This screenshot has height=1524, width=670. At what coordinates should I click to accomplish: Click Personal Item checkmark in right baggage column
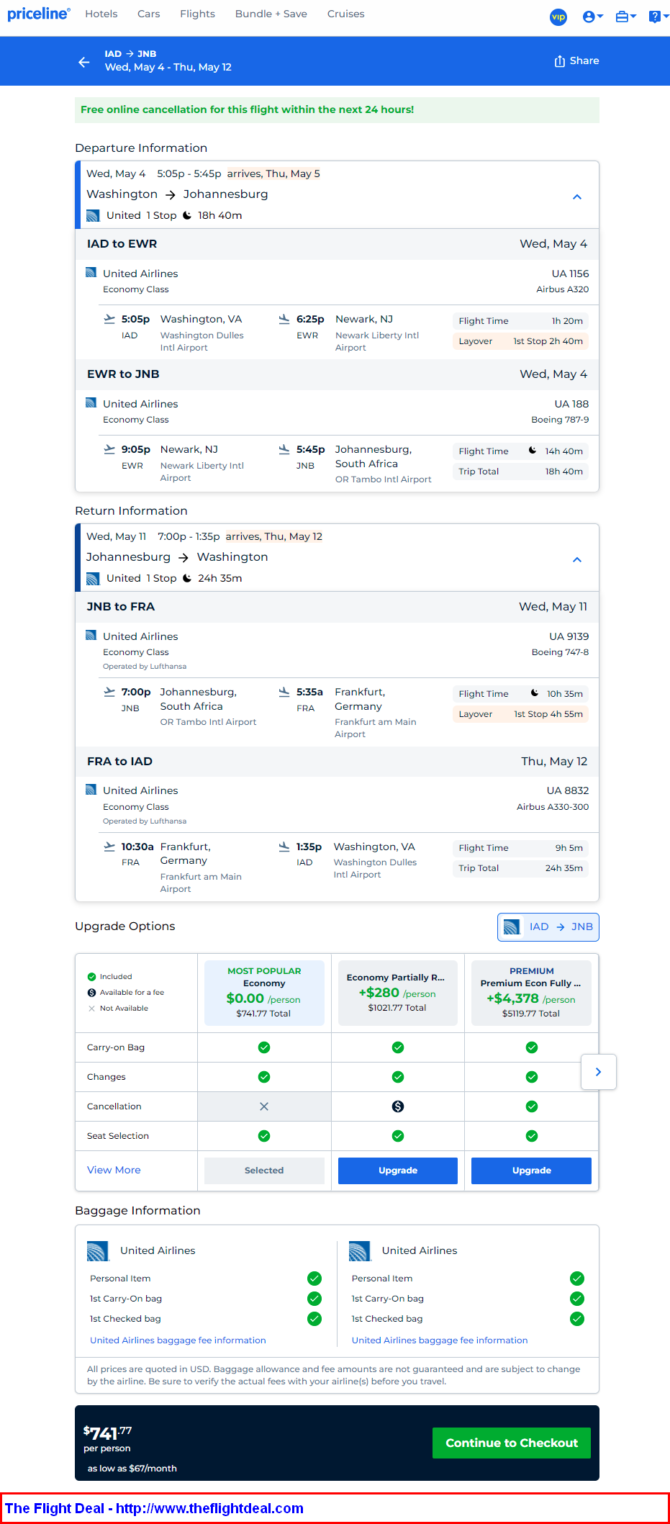576,1278
